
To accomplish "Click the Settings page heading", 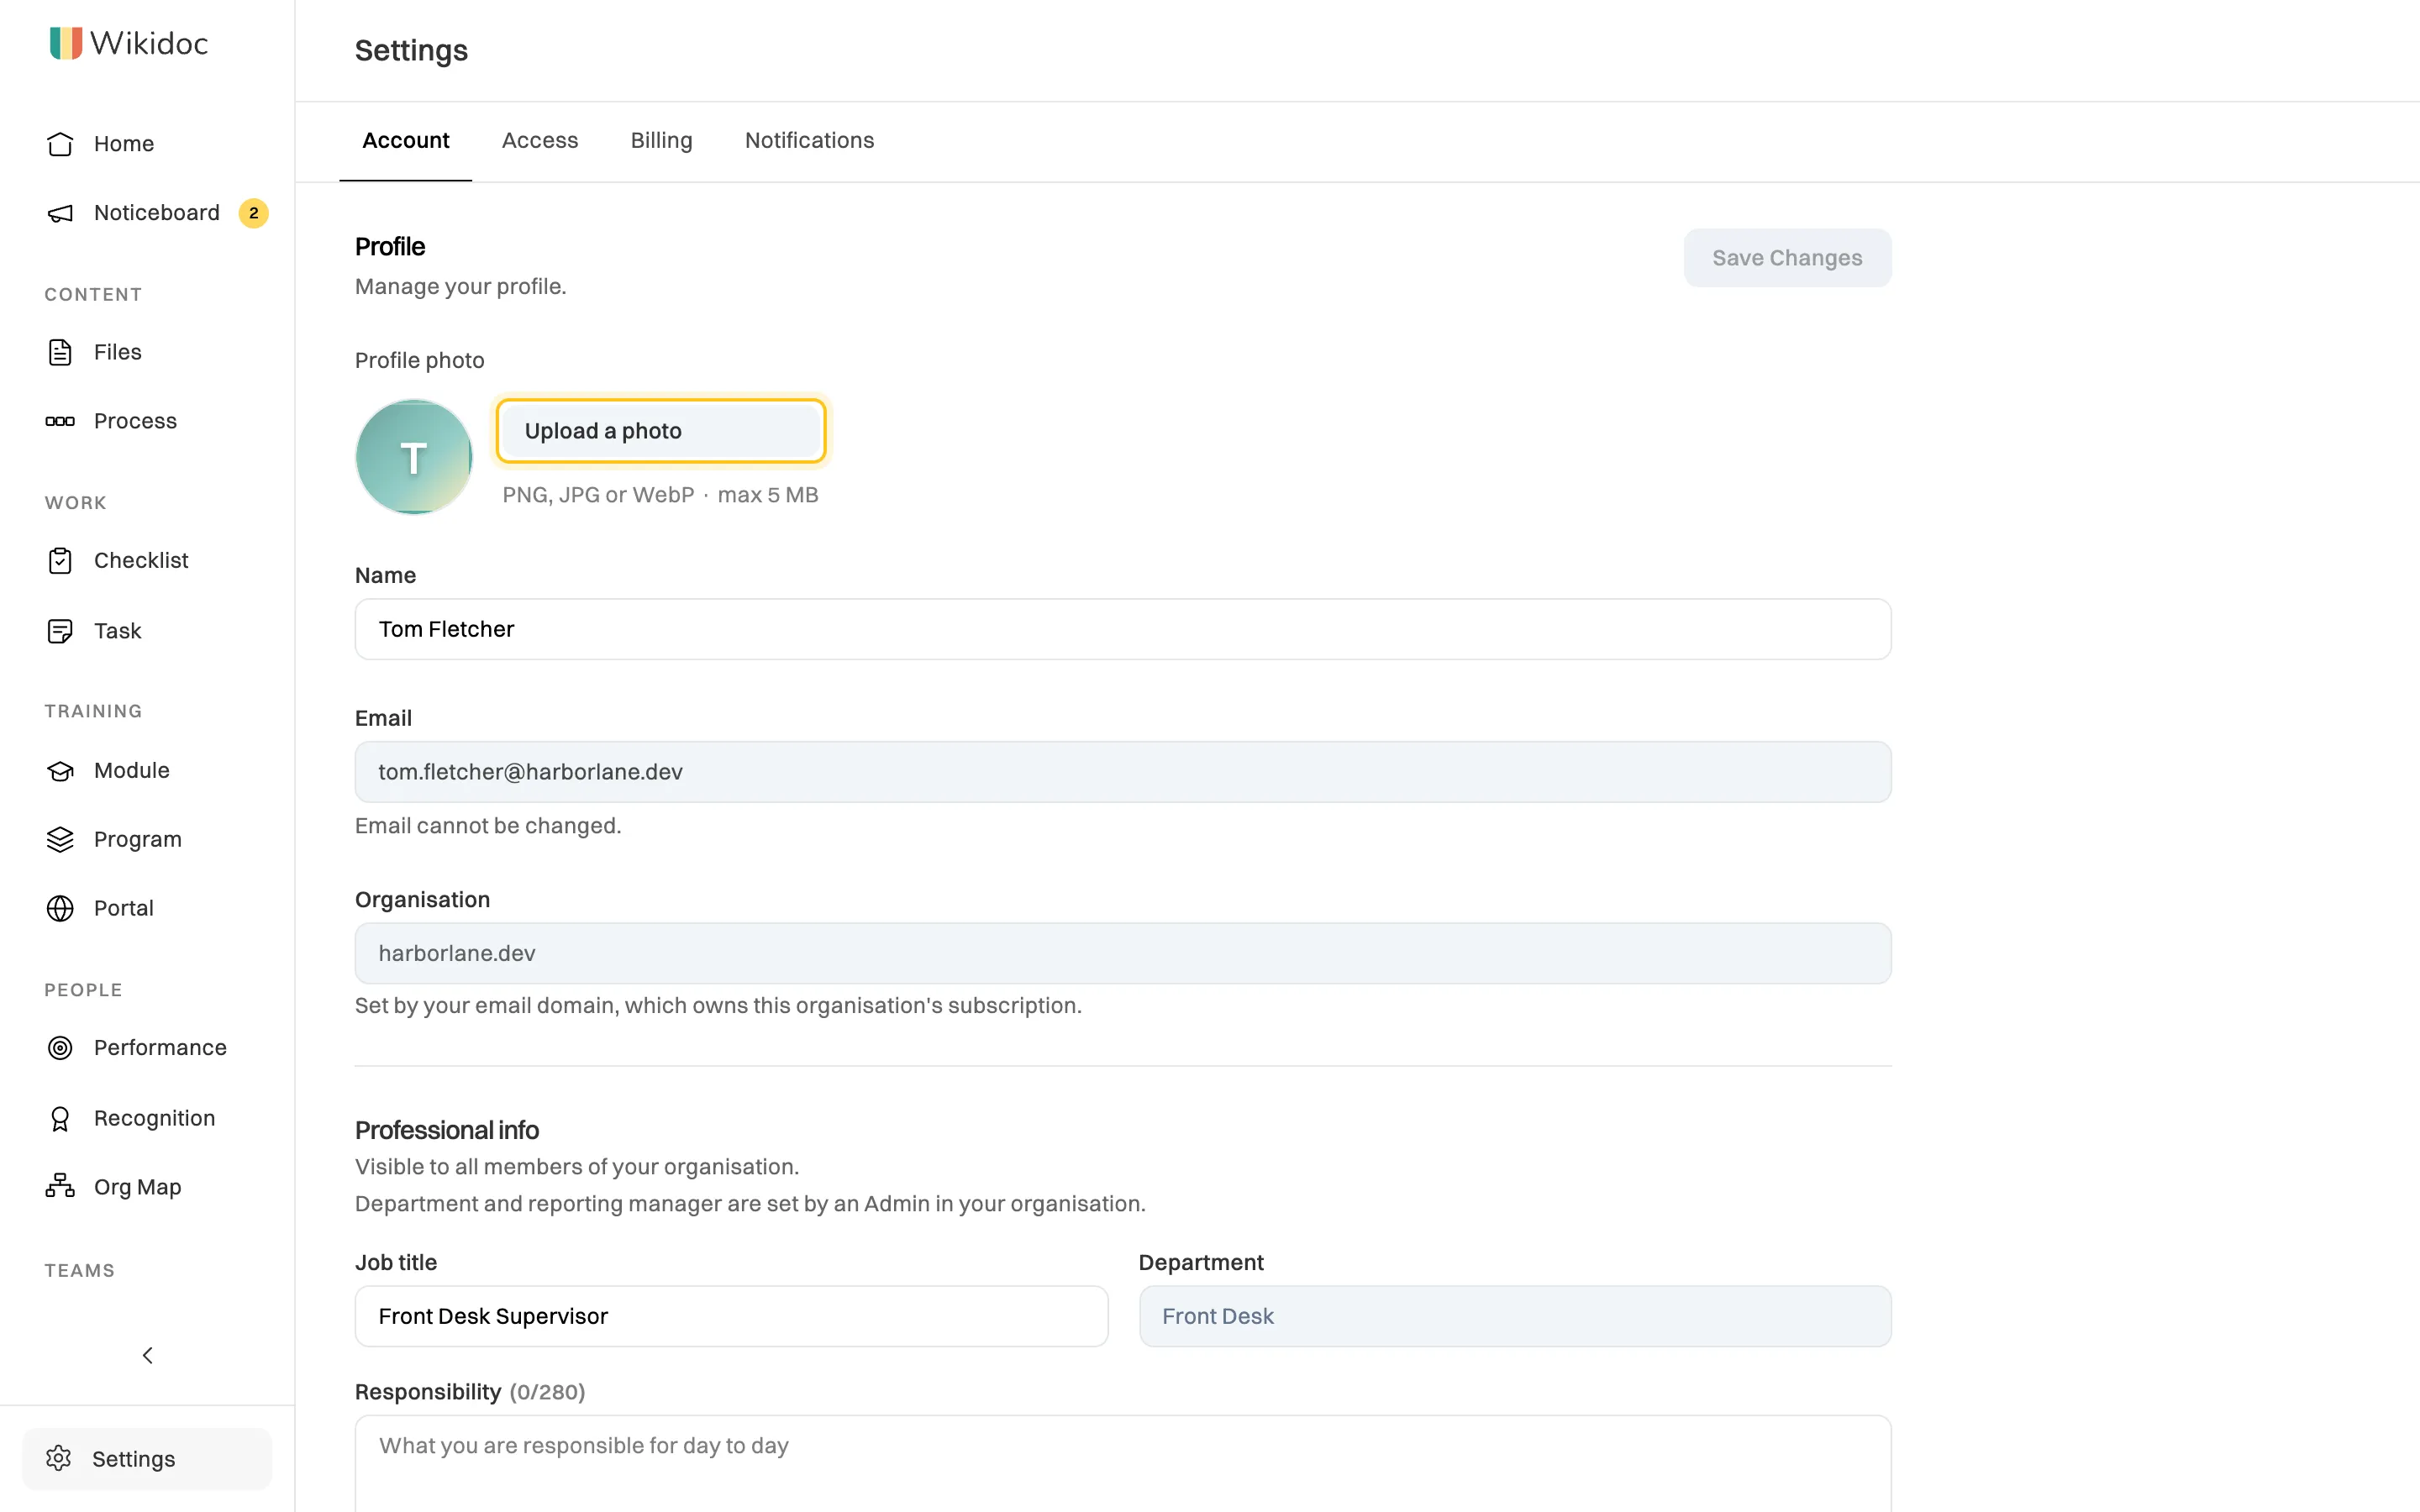I will pos(411,50).
